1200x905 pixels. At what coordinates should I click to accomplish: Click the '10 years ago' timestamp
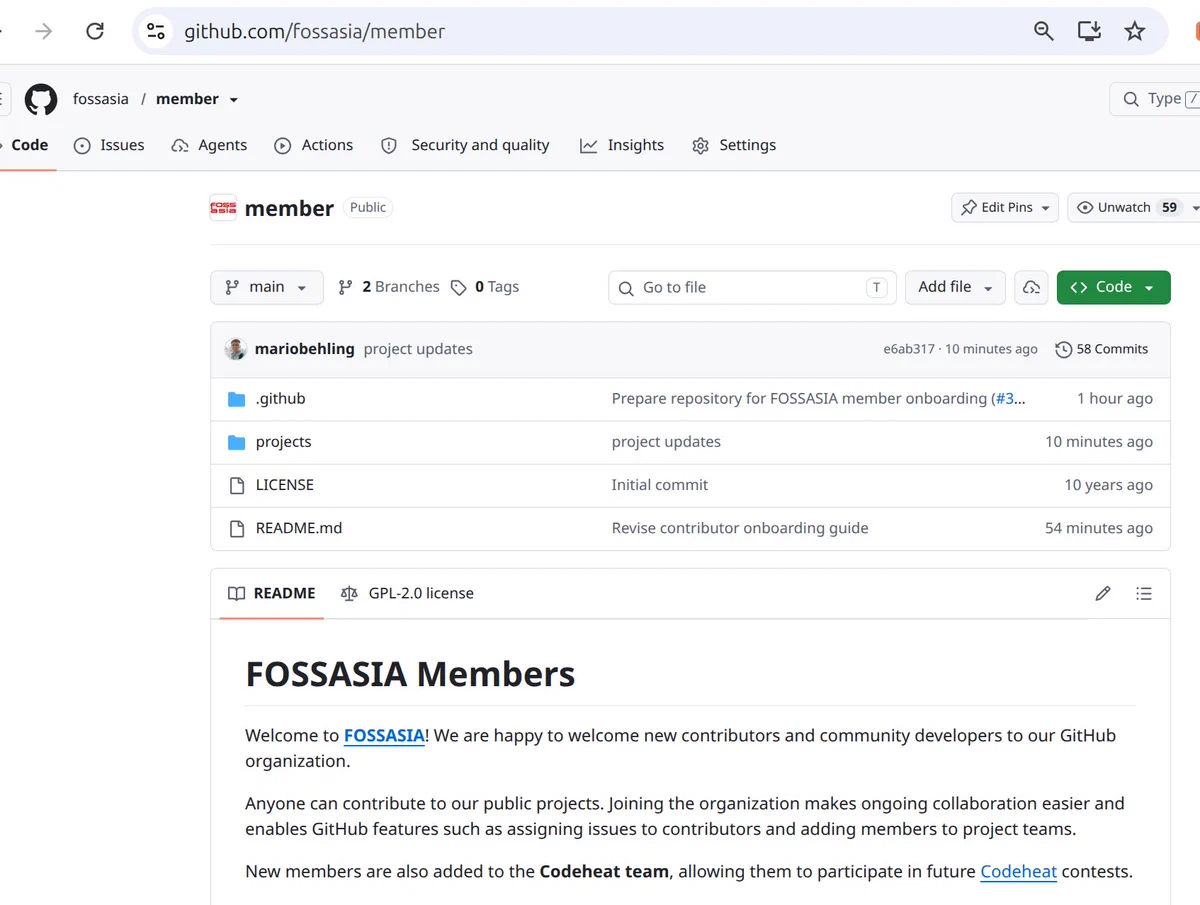click(1108, 485)
